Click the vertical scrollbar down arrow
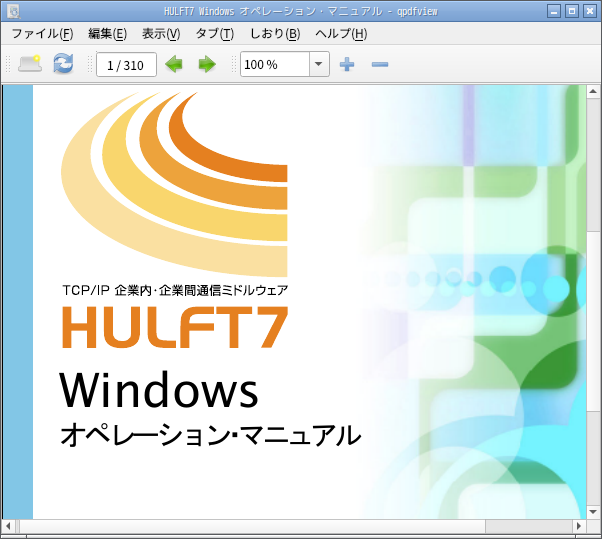 593,512
